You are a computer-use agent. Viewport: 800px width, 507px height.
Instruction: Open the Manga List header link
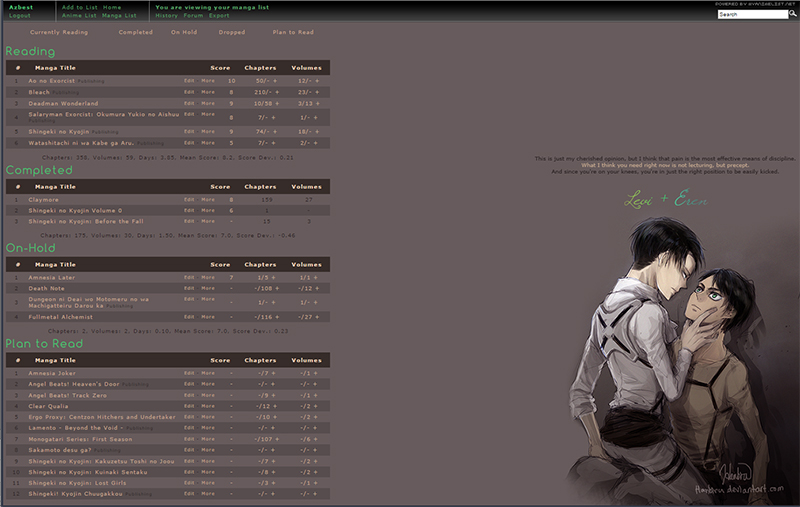(x=119, y=16)
